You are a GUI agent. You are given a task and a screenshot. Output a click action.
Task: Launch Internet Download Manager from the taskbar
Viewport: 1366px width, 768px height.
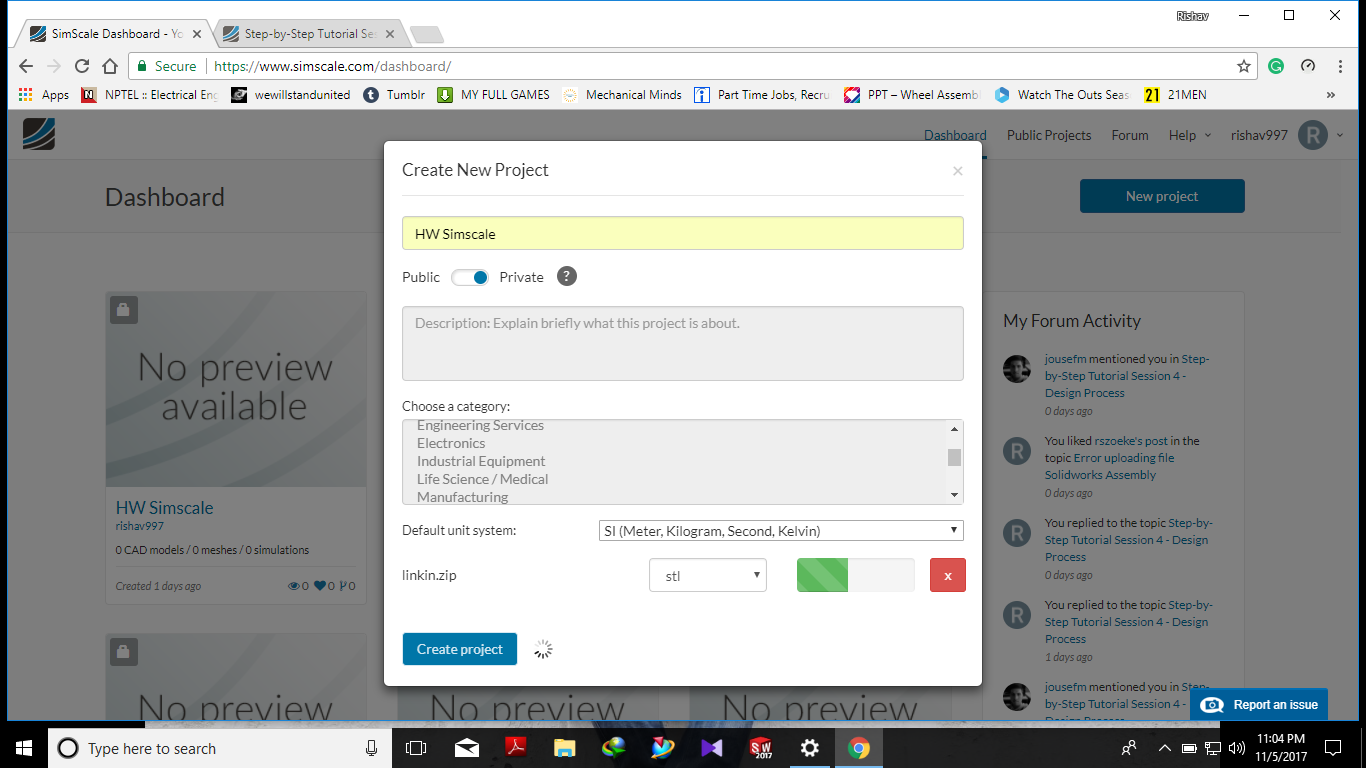pyautogui.click(x=614, y=748)
